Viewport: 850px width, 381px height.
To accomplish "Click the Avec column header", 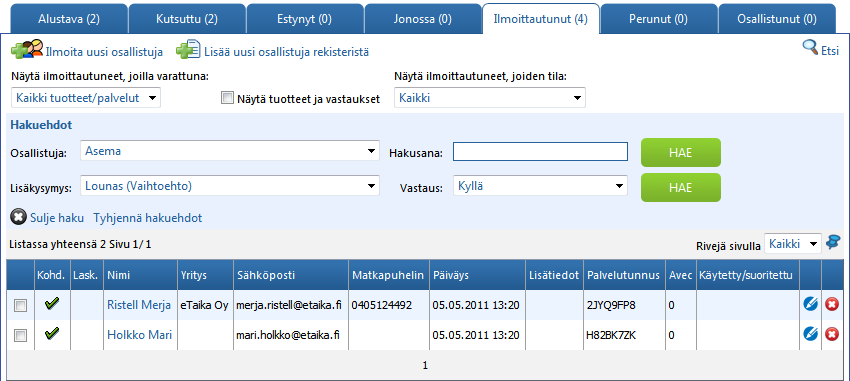I will point(680,275).
